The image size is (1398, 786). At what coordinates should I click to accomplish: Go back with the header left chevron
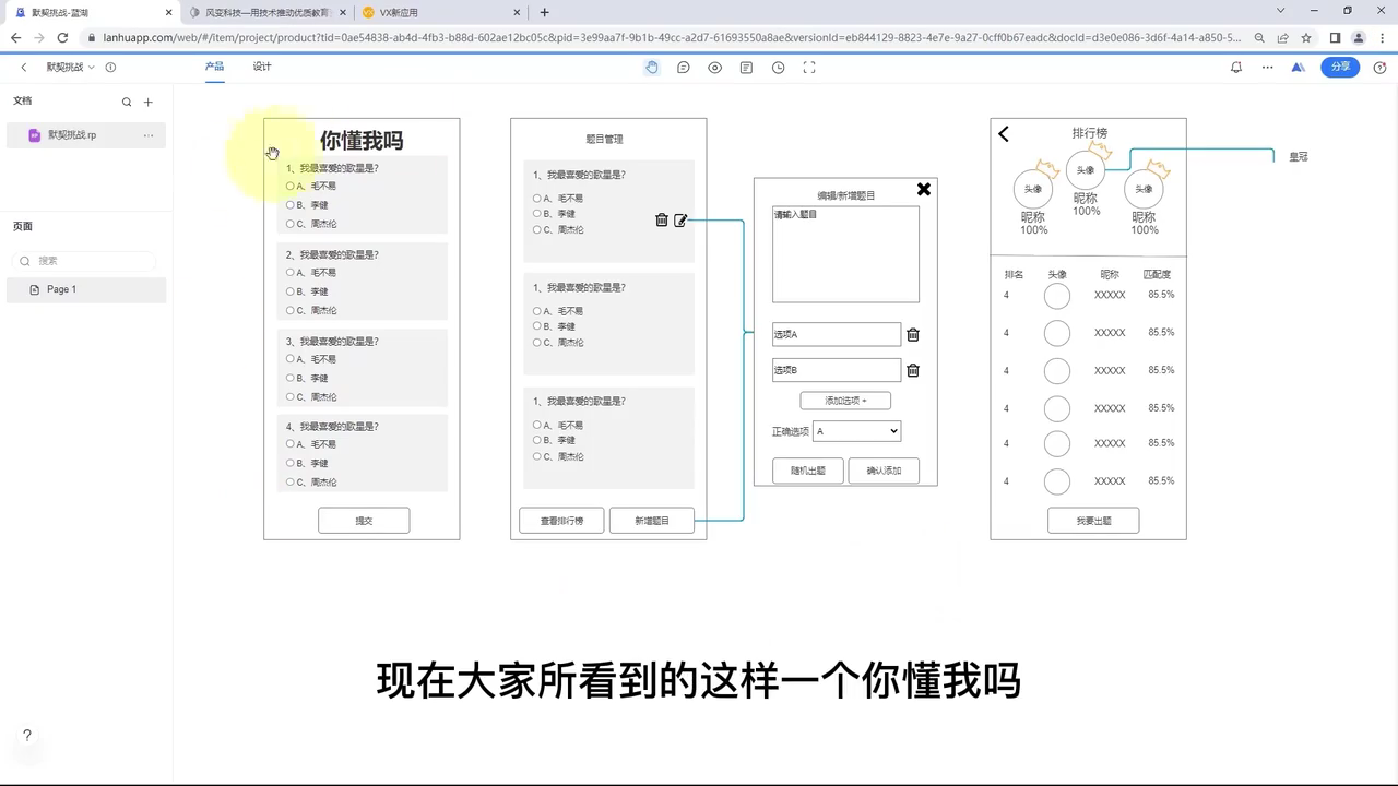coord(24,67)
